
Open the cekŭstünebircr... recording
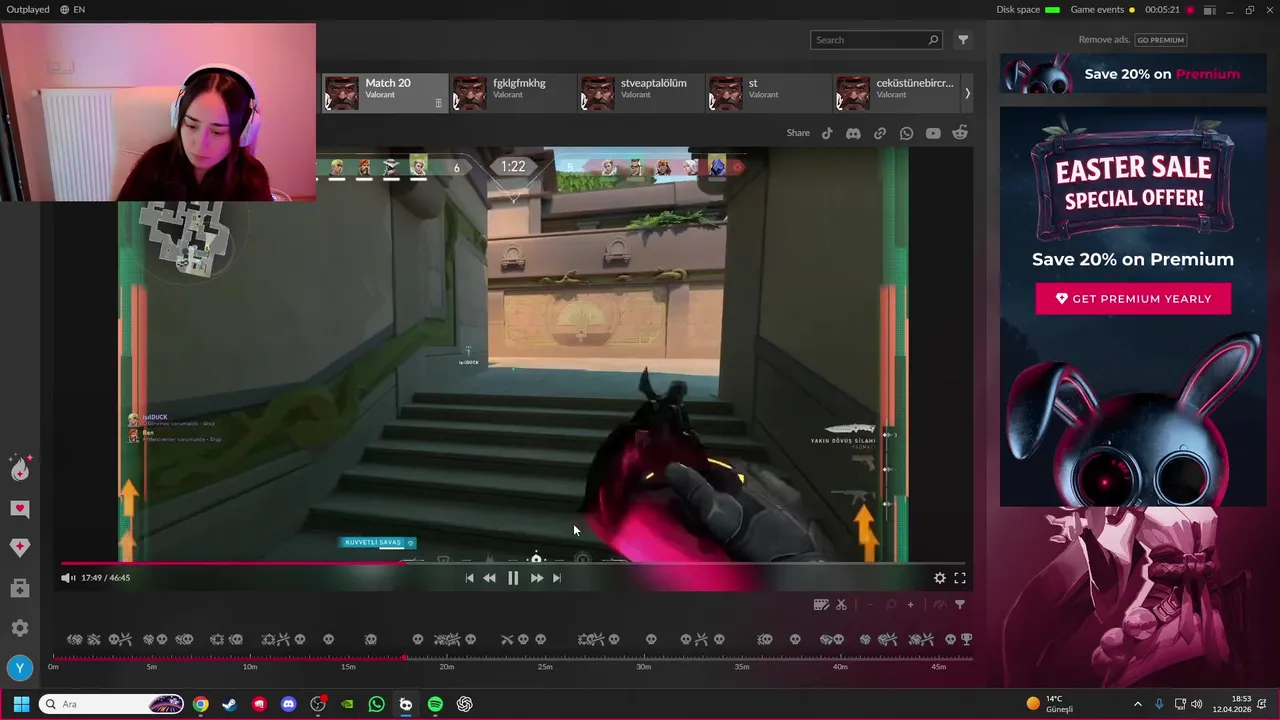(x=896, y=92)
